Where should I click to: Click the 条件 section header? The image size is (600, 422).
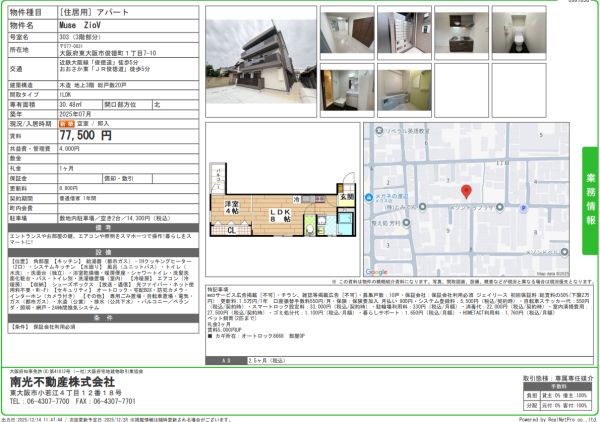[x=103, y=318]
